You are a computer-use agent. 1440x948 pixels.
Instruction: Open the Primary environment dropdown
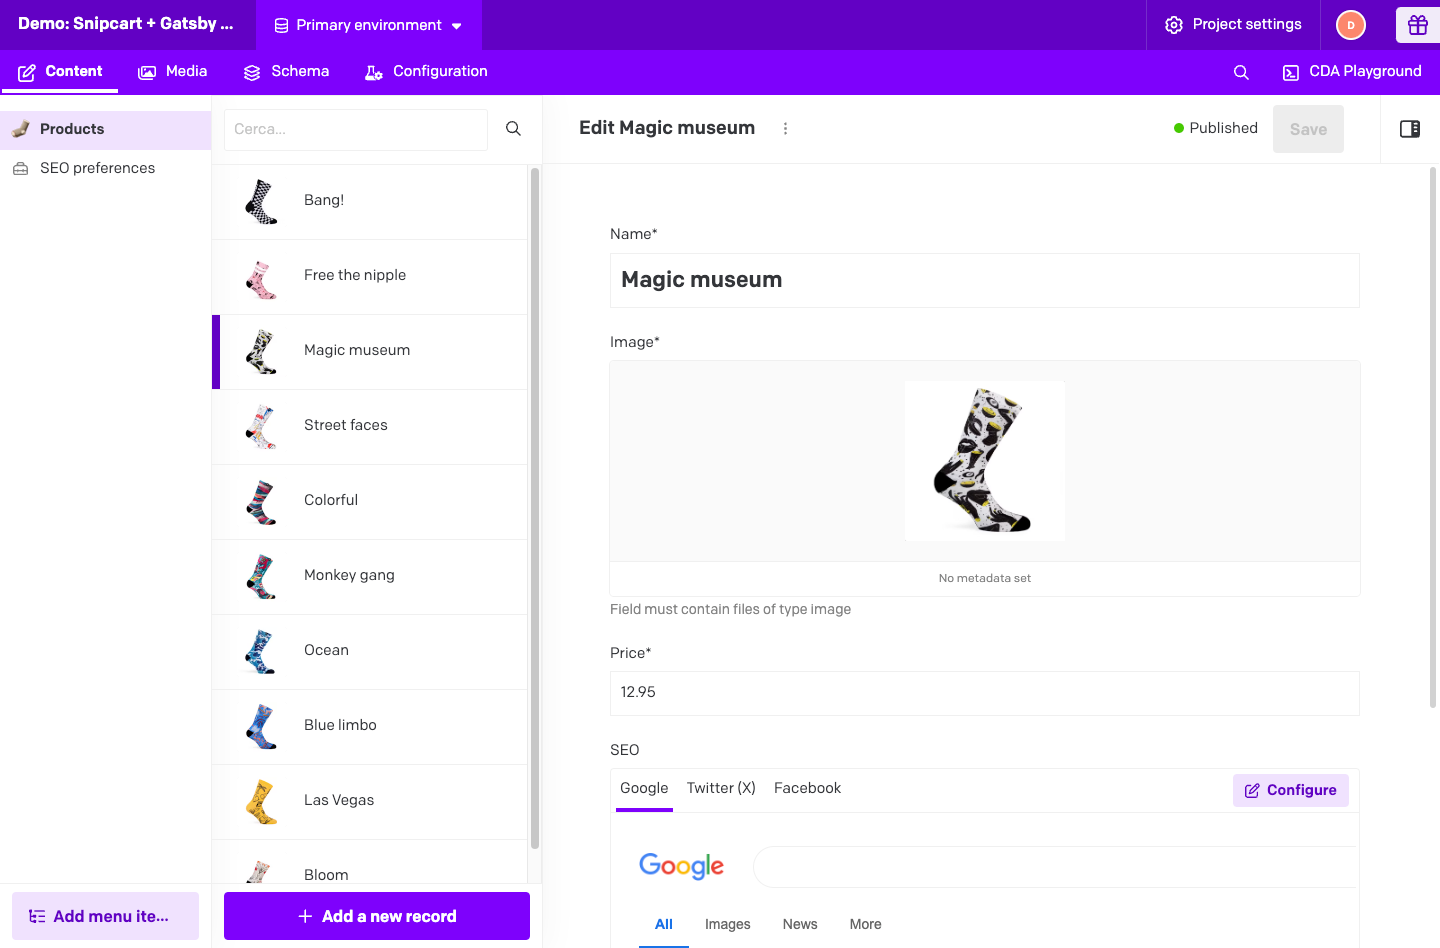(368, 25)
